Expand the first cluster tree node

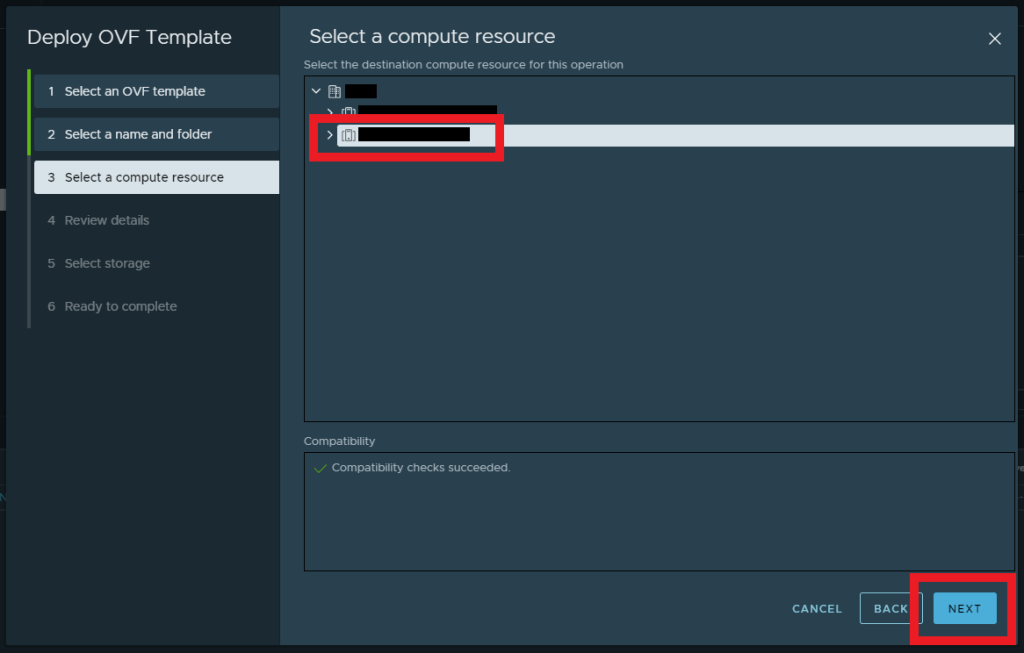tap(330, 112)
